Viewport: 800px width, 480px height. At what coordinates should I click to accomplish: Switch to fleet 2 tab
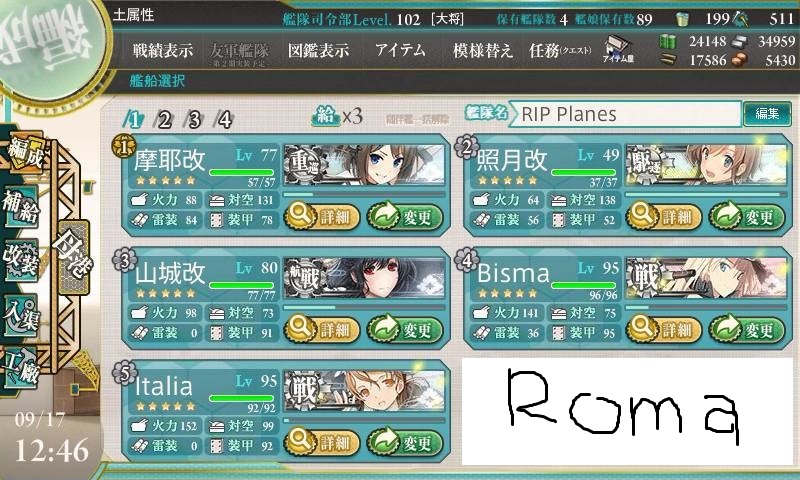pos(164,120)
